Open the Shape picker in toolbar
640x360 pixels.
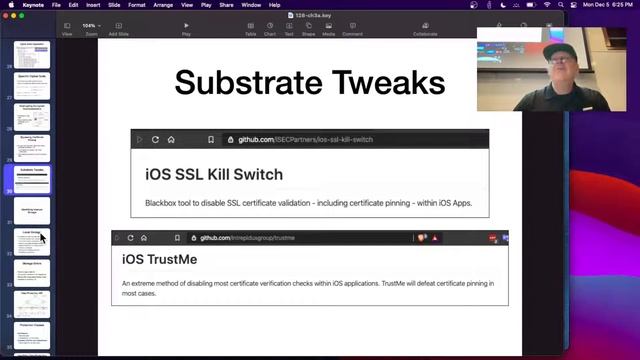point(309,29)
